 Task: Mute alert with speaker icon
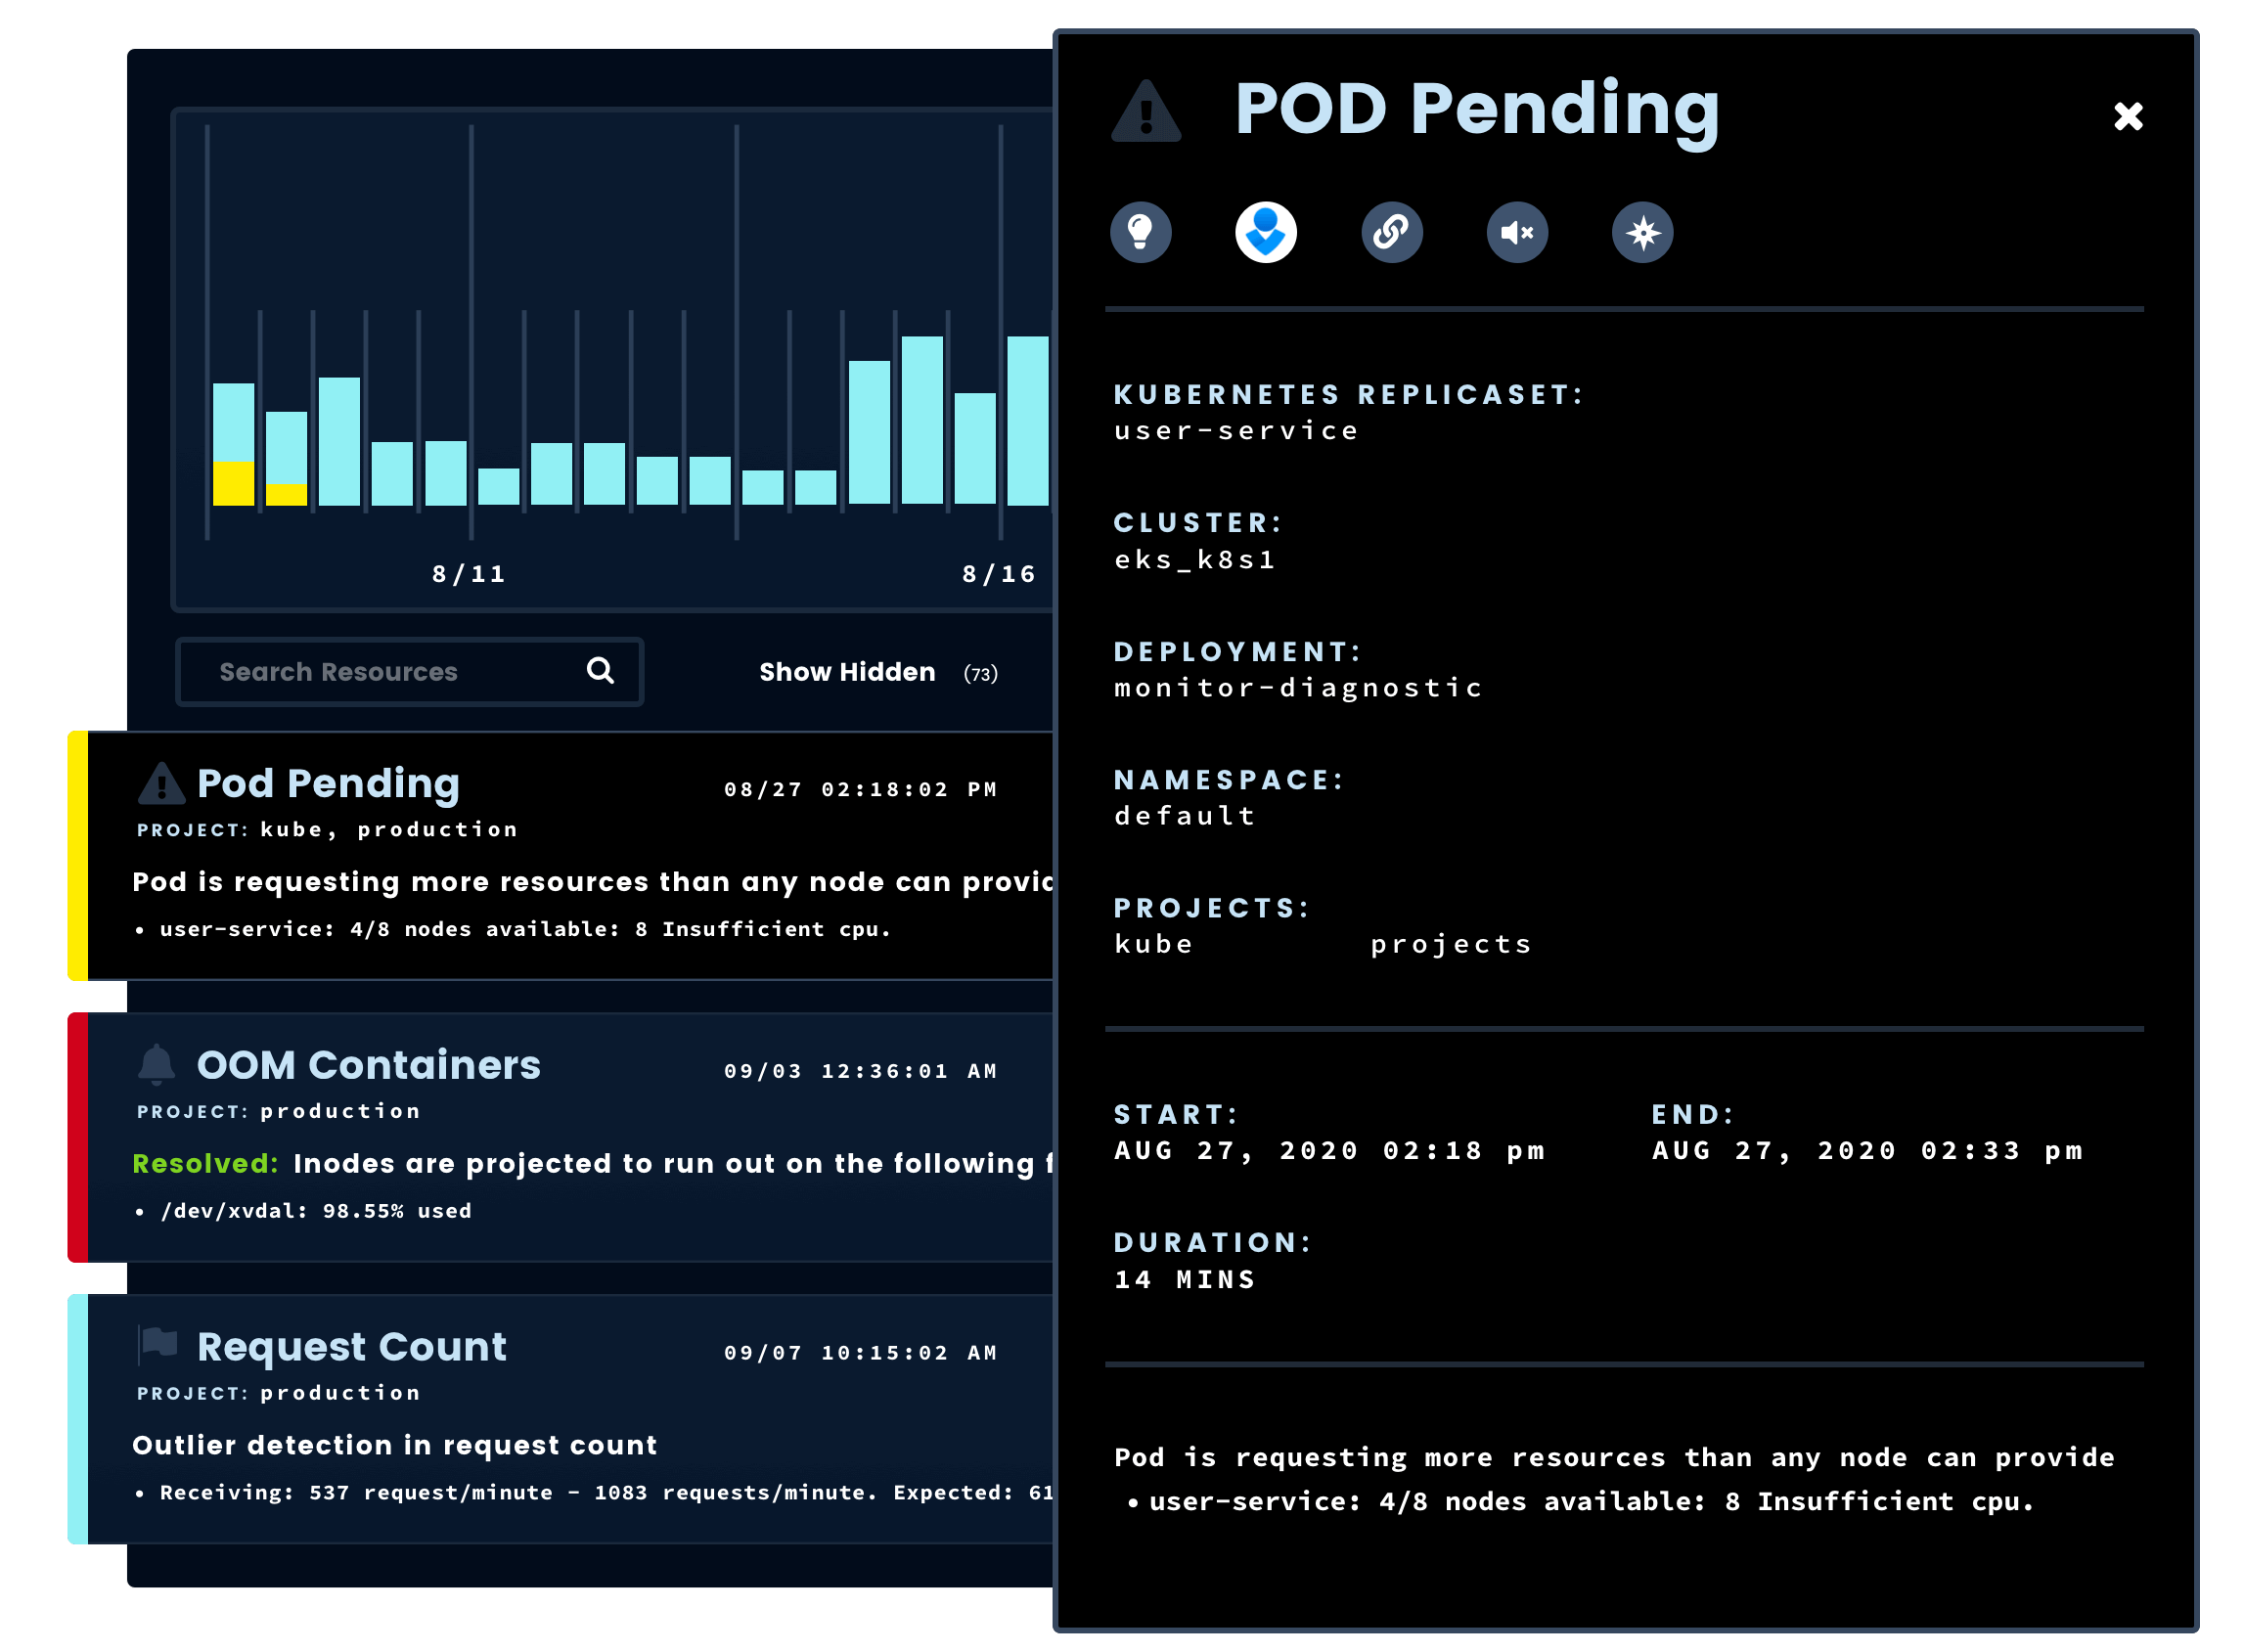click(1517, 232)
